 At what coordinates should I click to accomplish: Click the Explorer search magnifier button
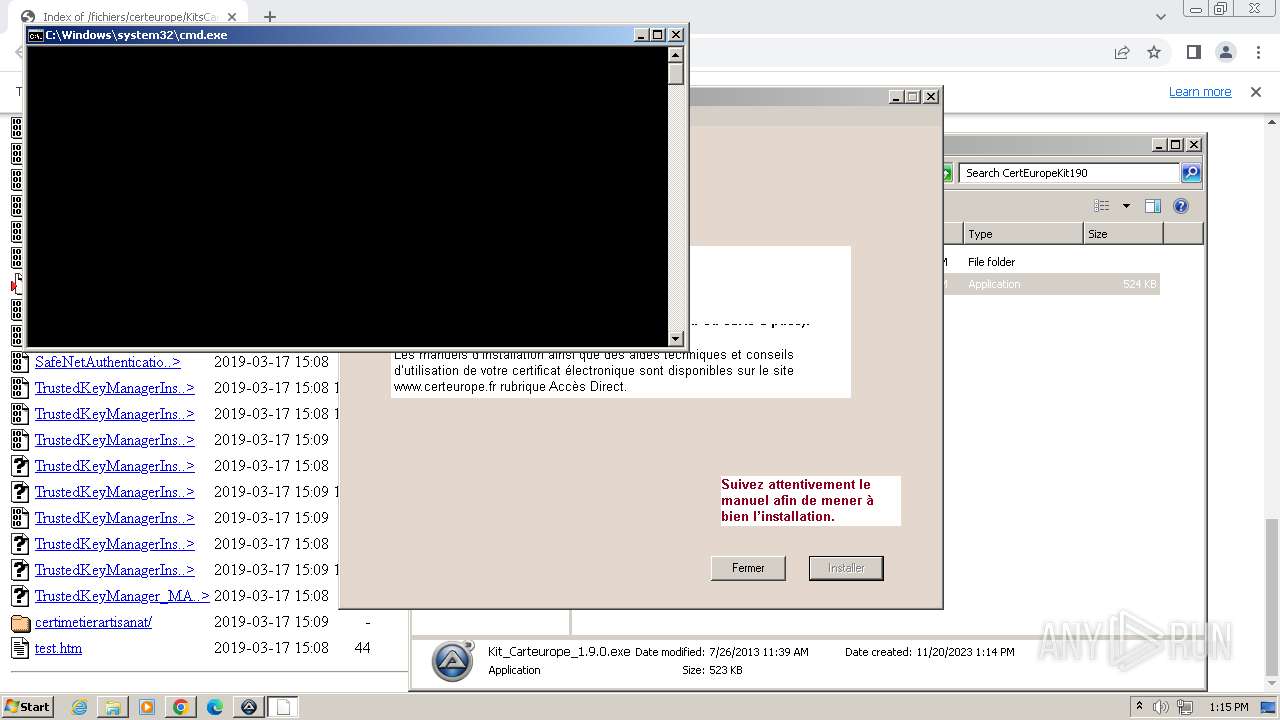pyautogui.click(x=1191, y=173)
